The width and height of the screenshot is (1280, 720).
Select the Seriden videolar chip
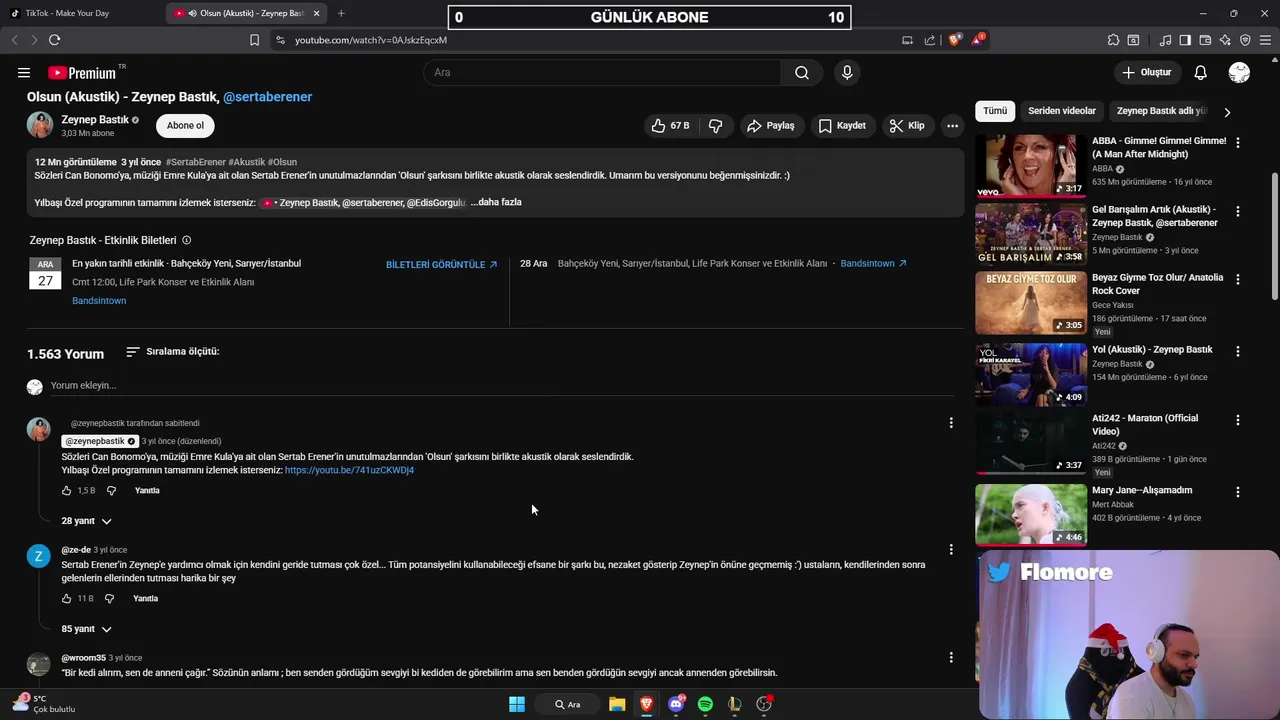(1062, 111)
